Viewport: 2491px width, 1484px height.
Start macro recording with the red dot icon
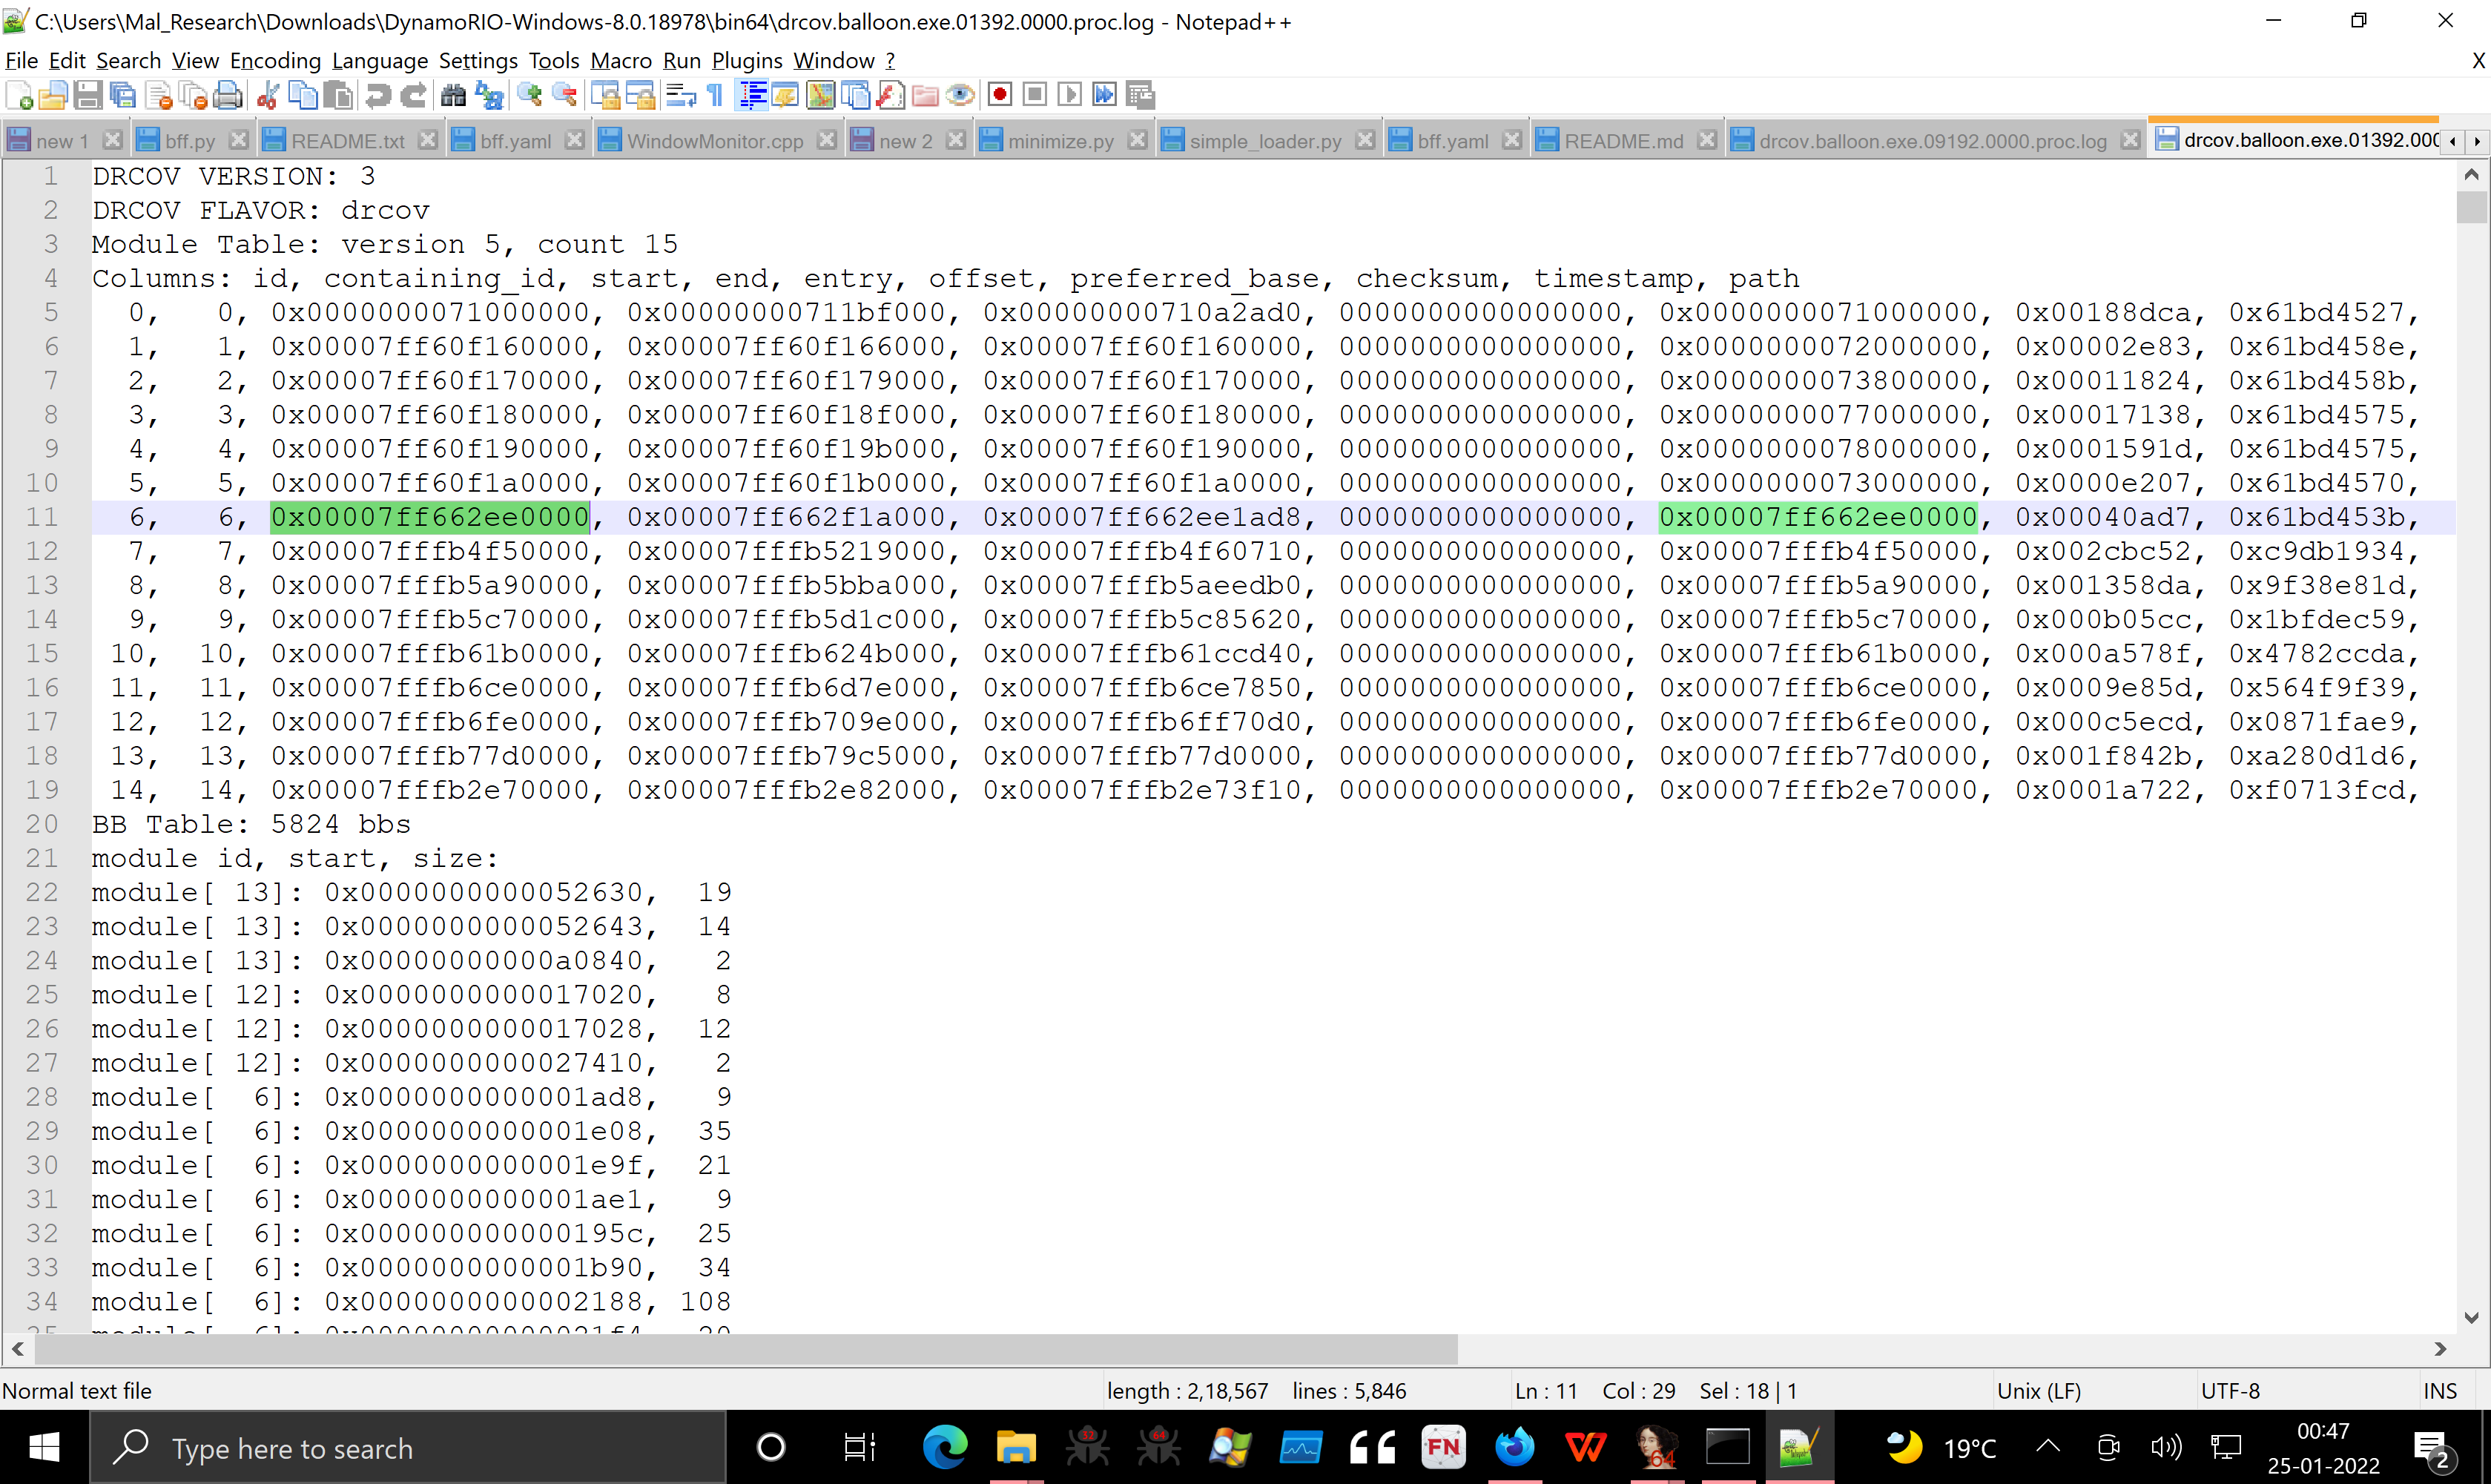[x=1000, y=94]
